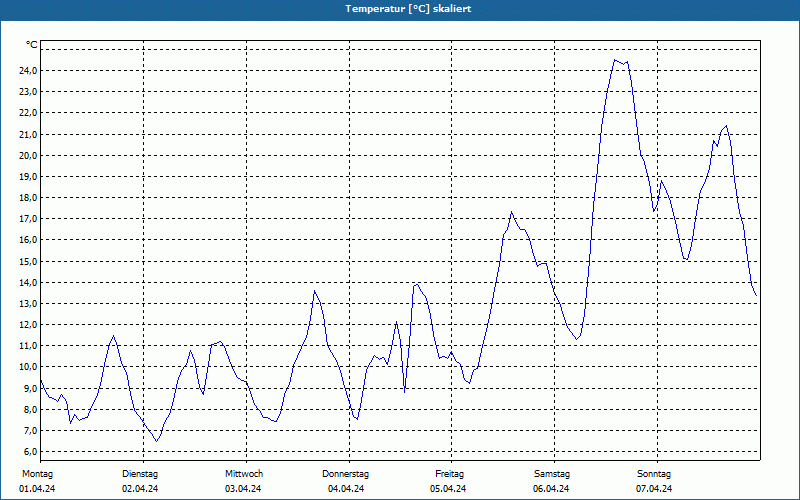Select the 12,0 y-axis value
This screenshot has height=500, width=800.
(28, 324)
